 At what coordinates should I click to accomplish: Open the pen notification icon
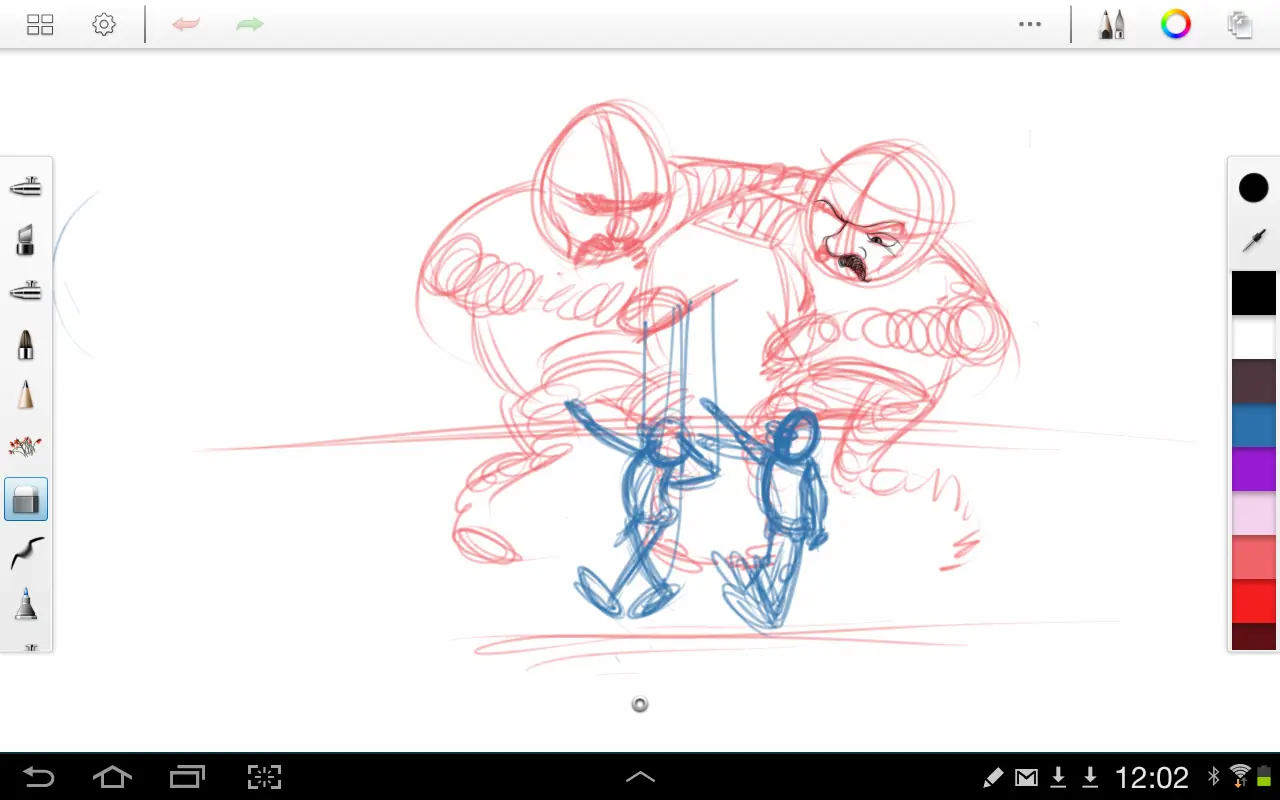coord(993,777)
